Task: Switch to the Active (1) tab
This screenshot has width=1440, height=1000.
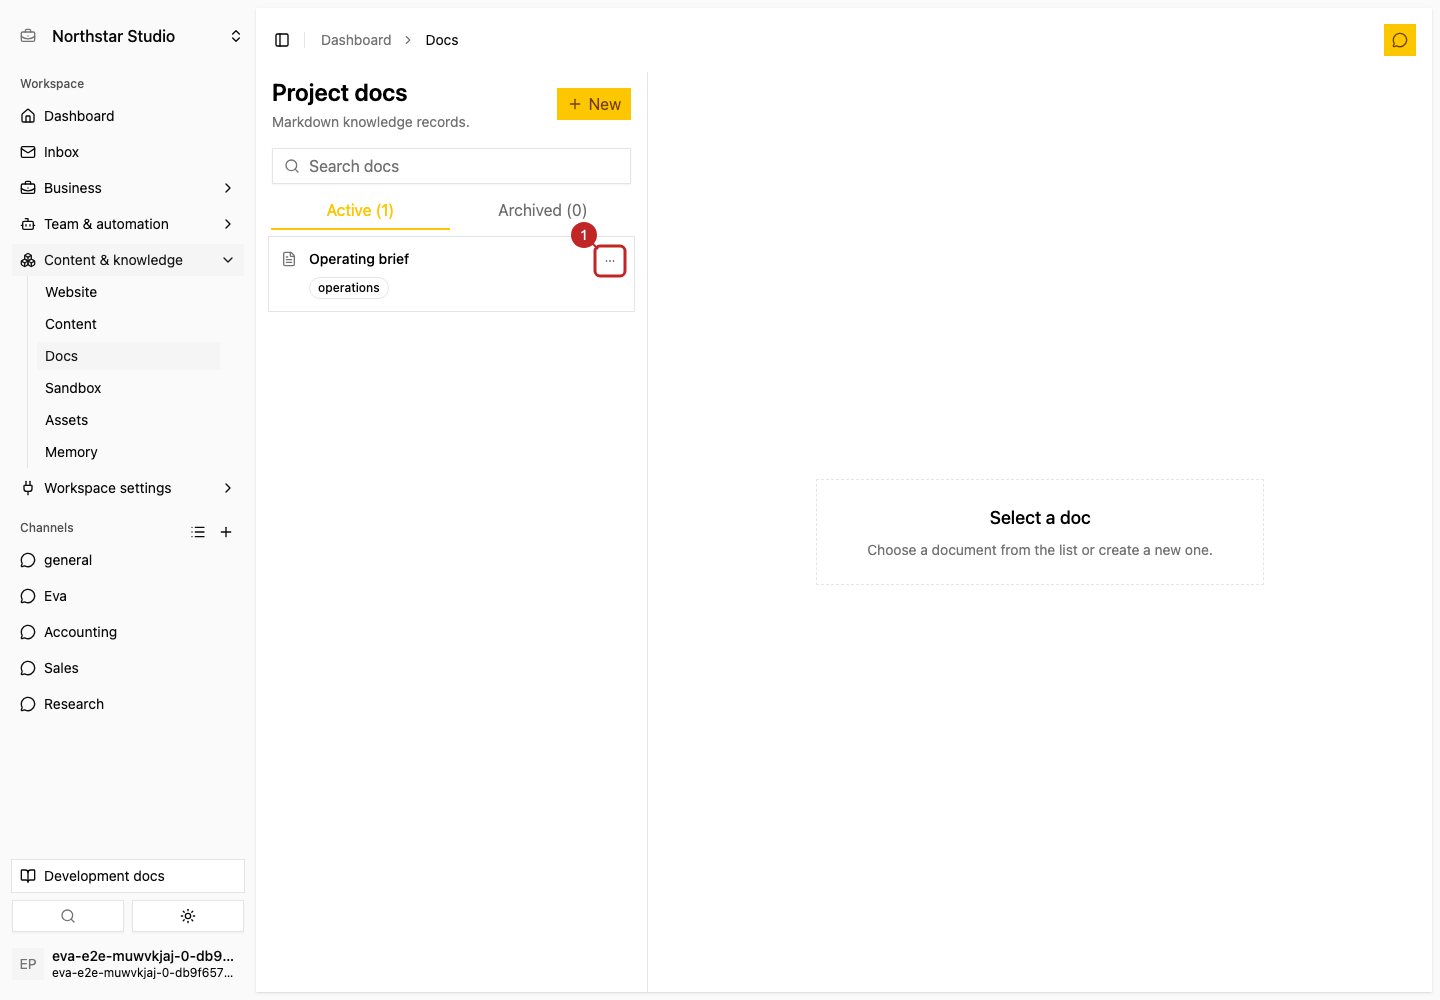Action: pyautogui.click(x=360, y=211)
